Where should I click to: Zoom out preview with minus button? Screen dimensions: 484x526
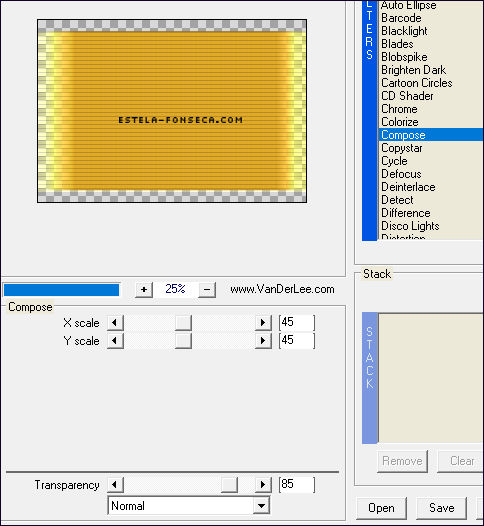pyautogui.click(x=207, y=289)
